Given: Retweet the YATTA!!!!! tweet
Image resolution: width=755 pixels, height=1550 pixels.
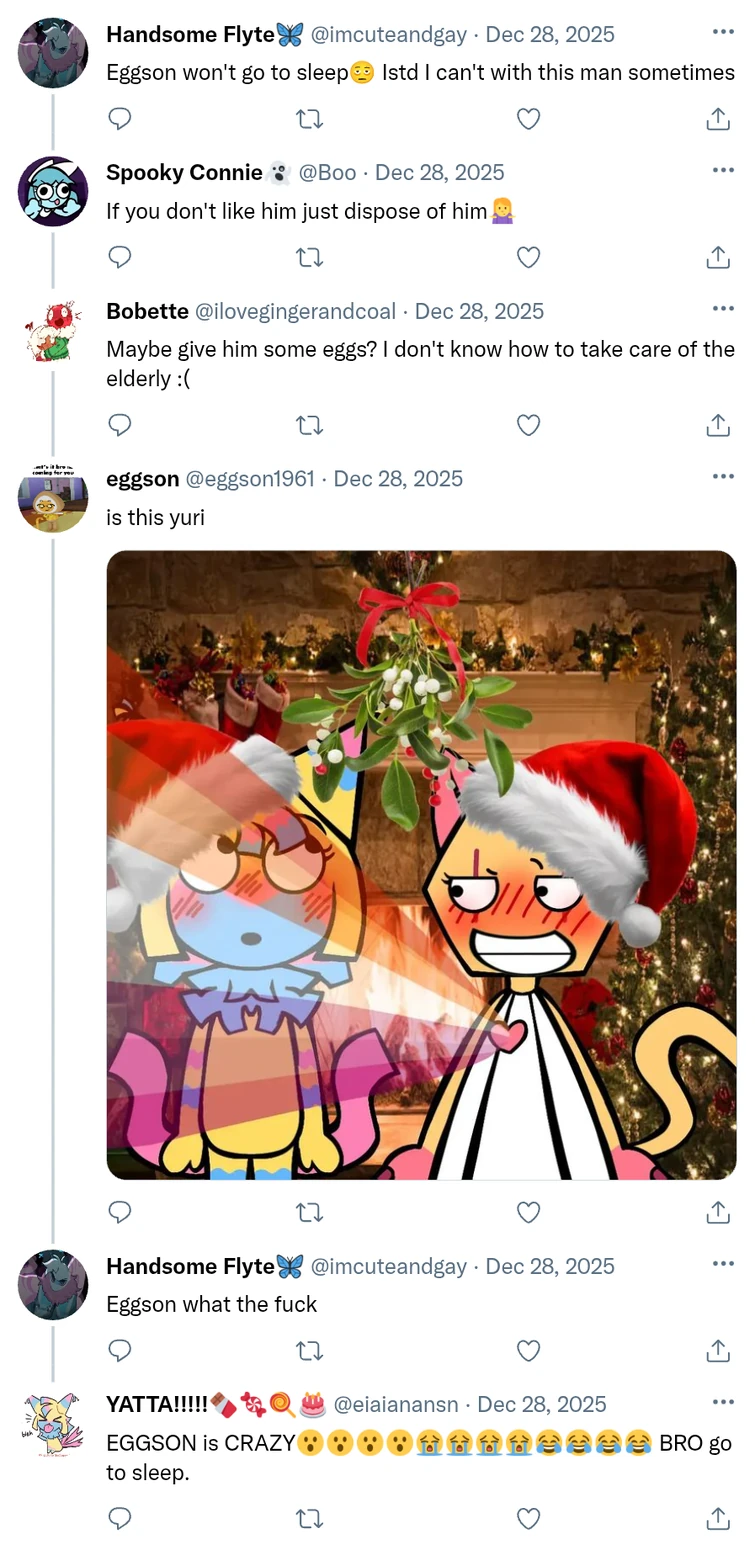Looking at the screenshot, I should pyautogui.click(x=310, y=1518).
